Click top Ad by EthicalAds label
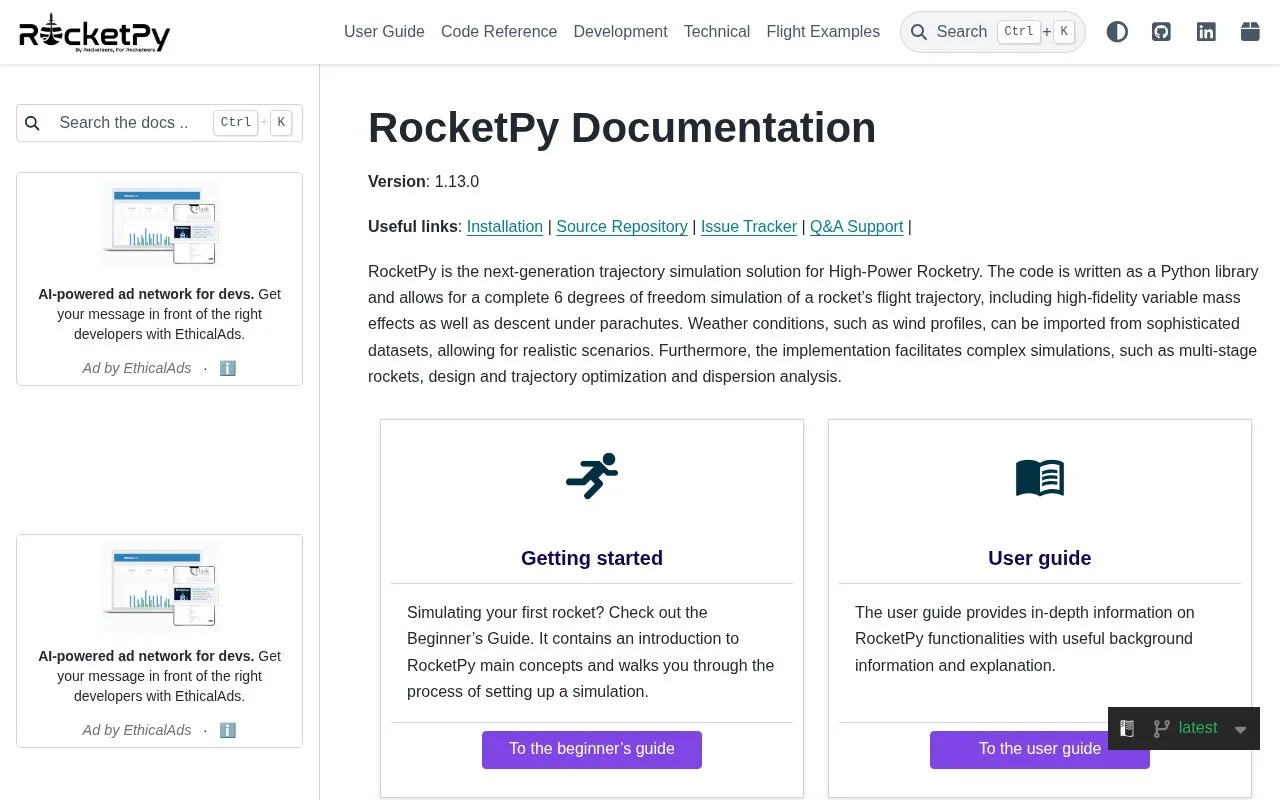This screenshot has width=1280, height=800. [x=137, y=368]
